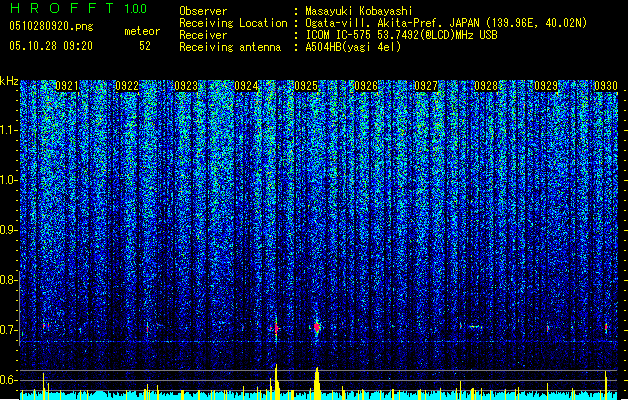Click the 0922 time marker label
This screenshot has height=400, width=629.
(127, 86)
